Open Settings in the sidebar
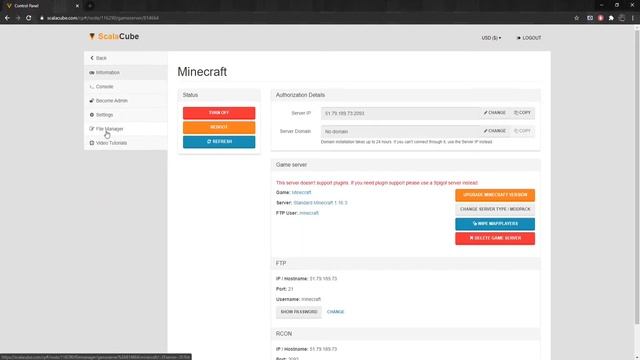640x360 pixels. [x=126, y=115]
